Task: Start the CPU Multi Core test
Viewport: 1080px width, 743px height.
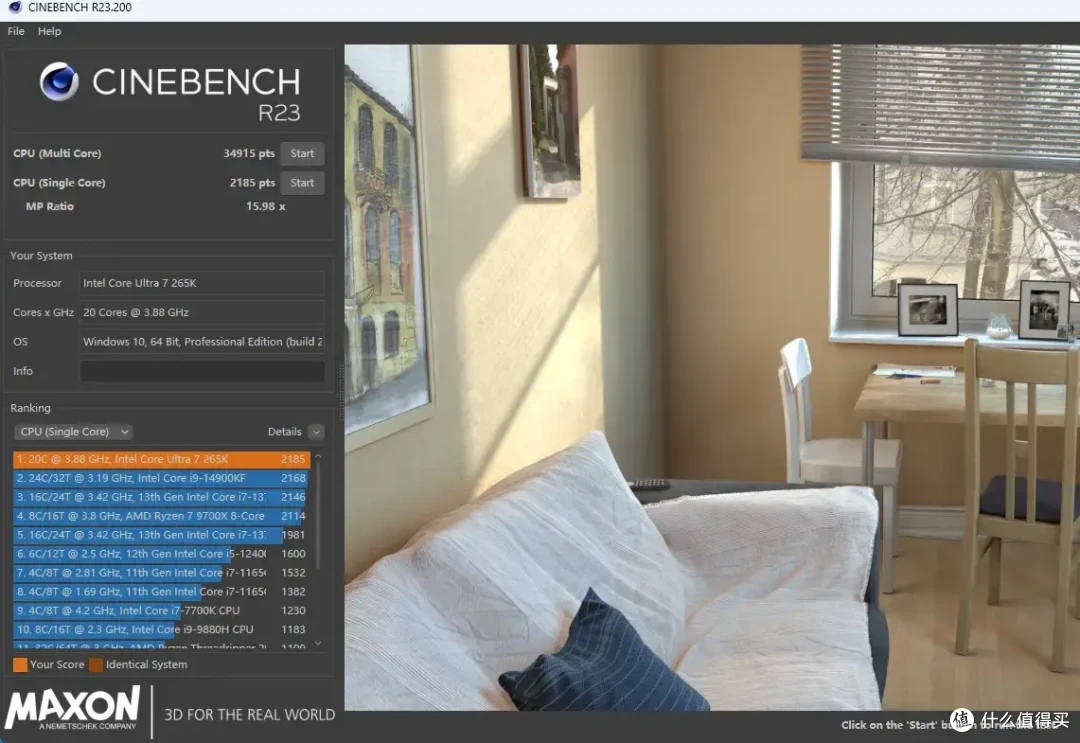Action: click(x=302, y=154)
